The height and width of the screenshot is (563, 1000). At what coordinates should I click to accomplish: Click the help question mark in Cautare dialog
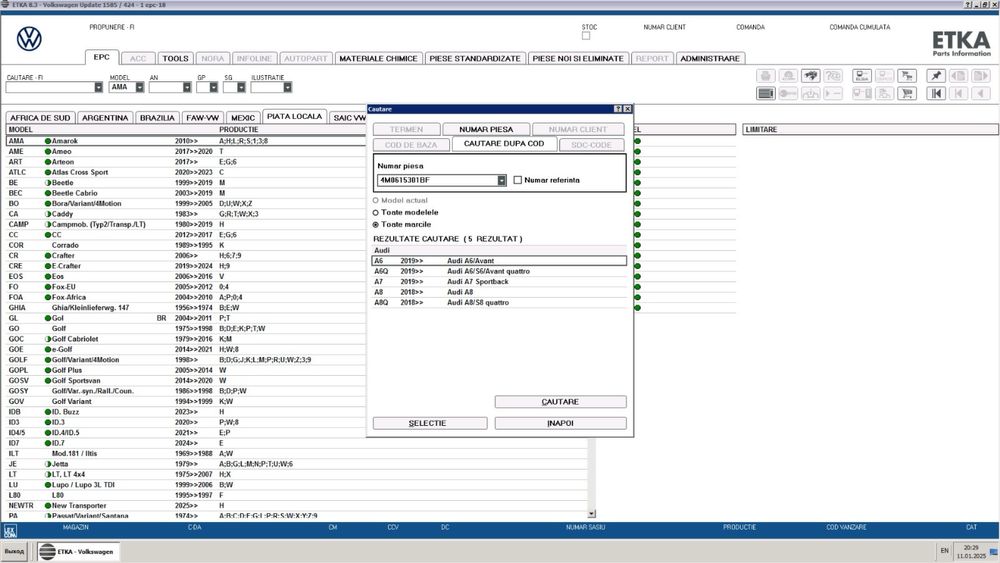tap(617, 109)
